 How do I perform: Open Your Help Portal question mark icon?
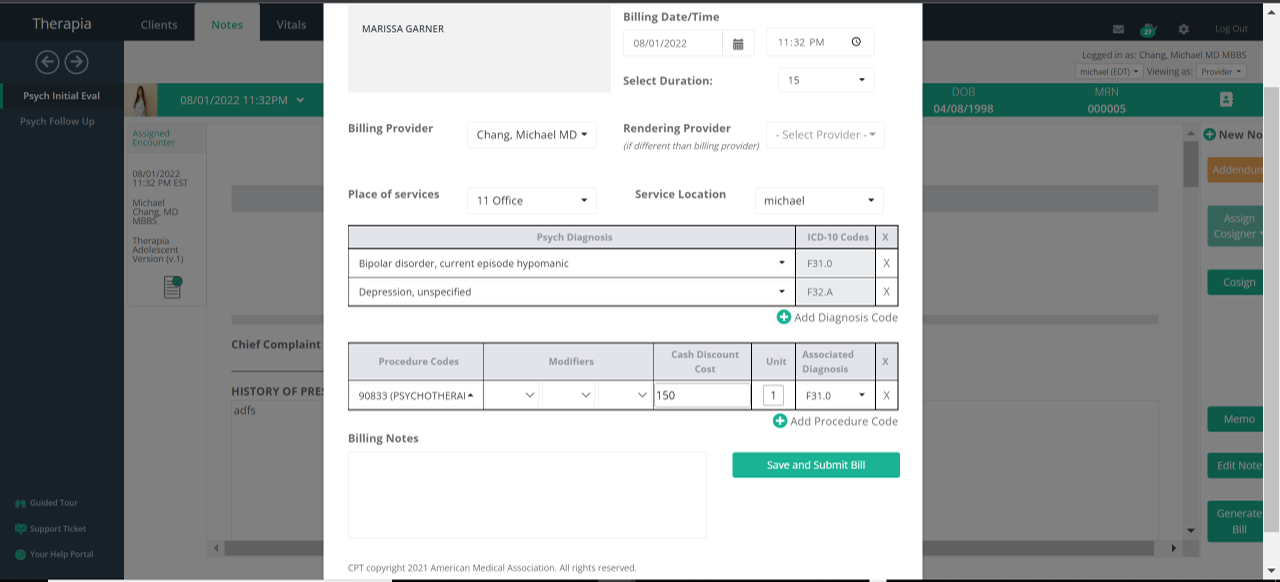(x=20, y=553)
